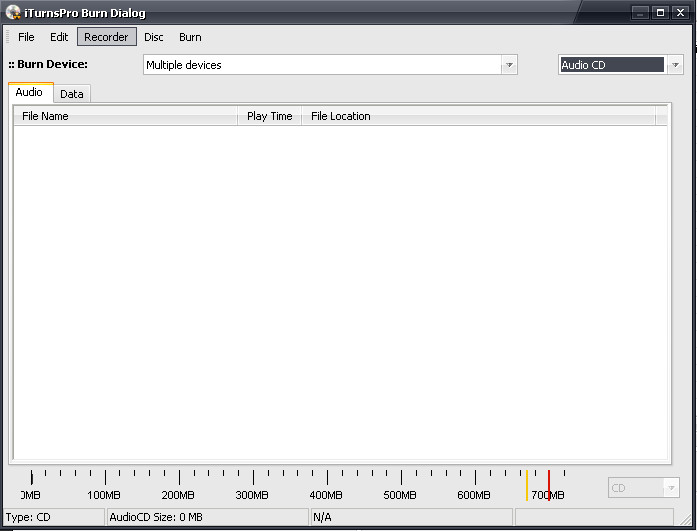Open the File menu
This screenshot has height=531, width=697.
pyautogui.click(x=26, y=37)
